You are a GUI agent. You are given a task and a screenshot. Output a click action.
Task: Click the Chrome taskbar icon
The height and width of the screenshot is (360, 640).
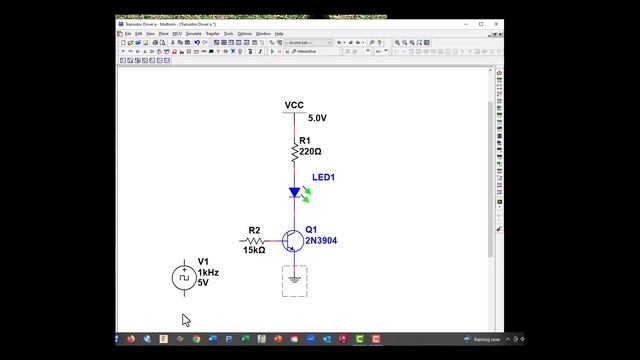point(196,339)
